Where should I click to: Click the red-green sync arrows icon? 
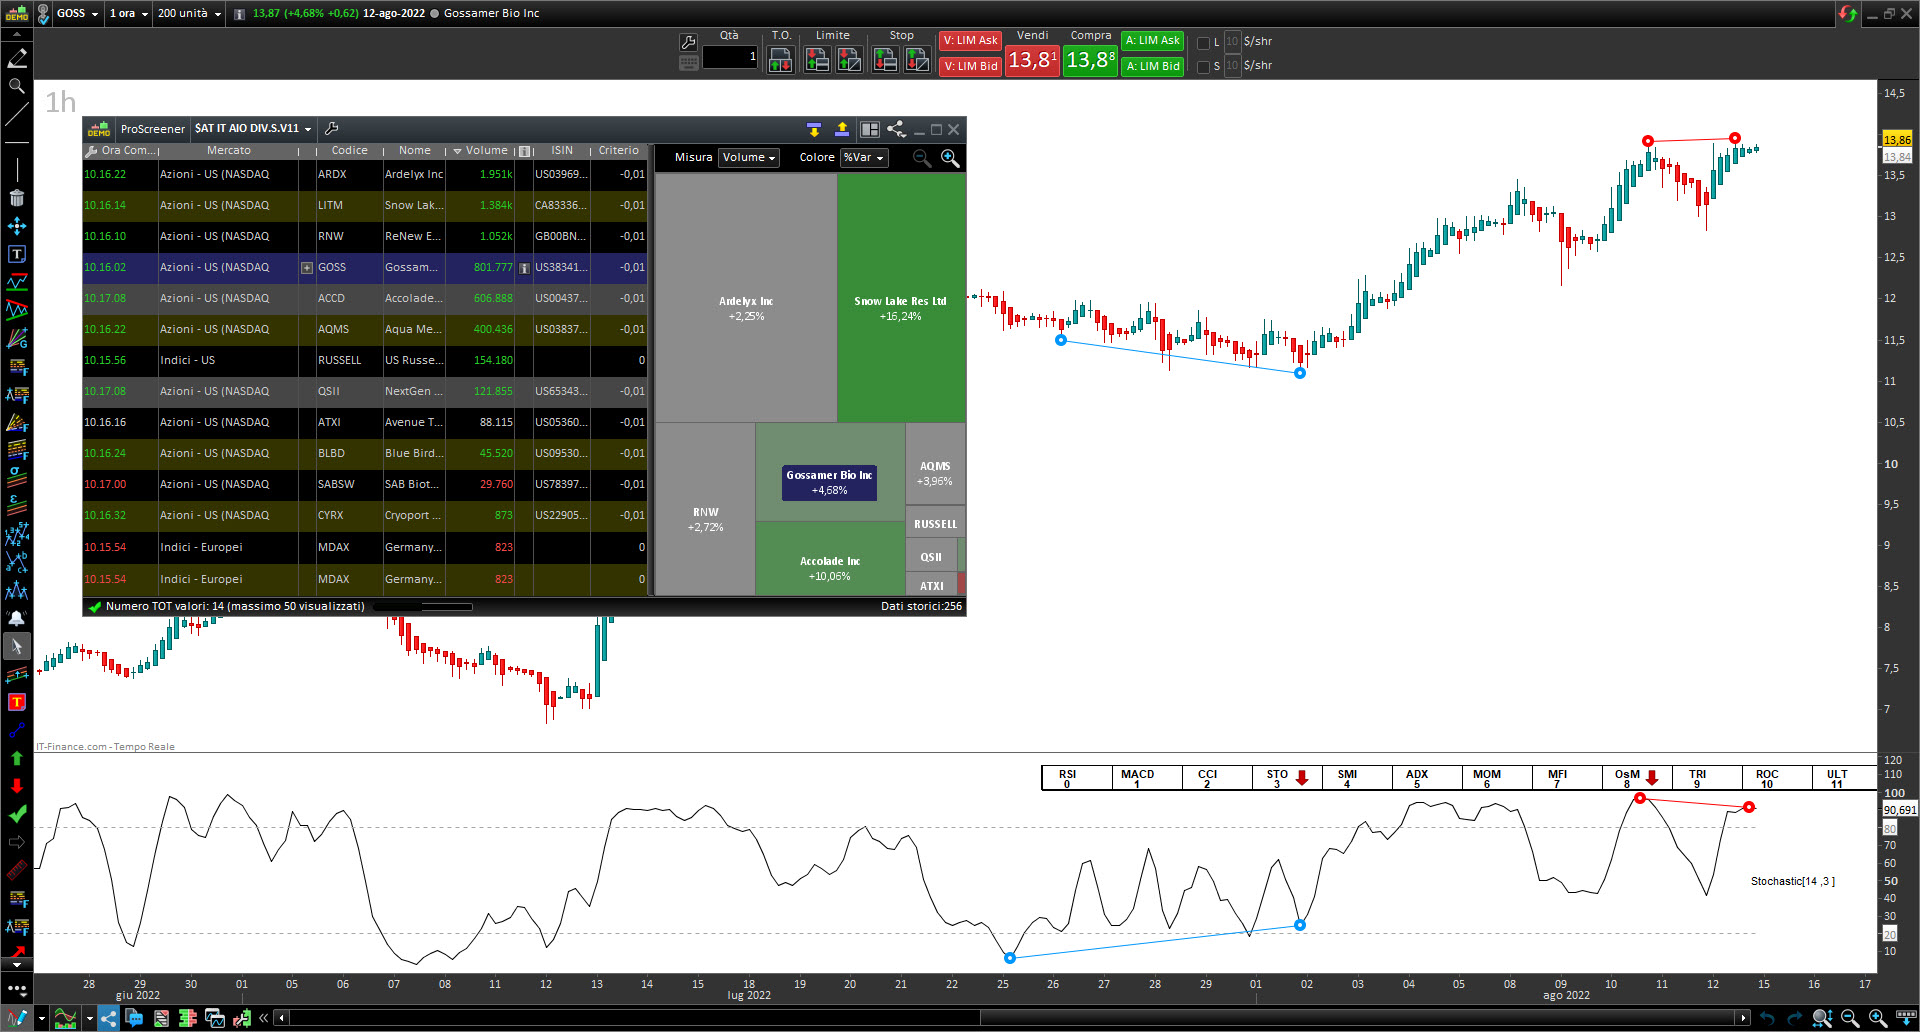[1847, 13]
